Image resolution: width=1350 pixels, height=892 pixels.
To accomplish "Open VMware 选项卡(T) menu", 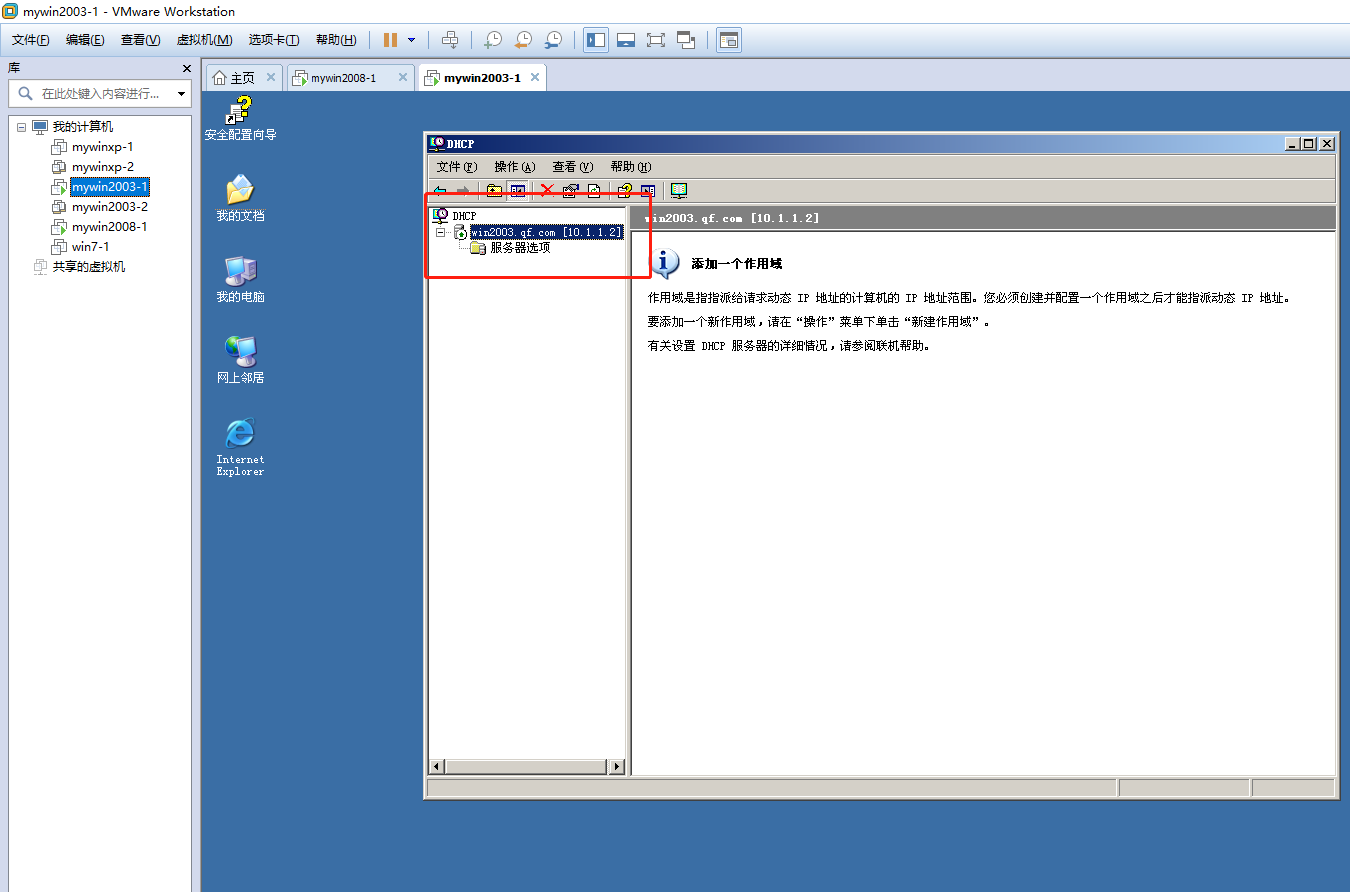I will [274, 40].
